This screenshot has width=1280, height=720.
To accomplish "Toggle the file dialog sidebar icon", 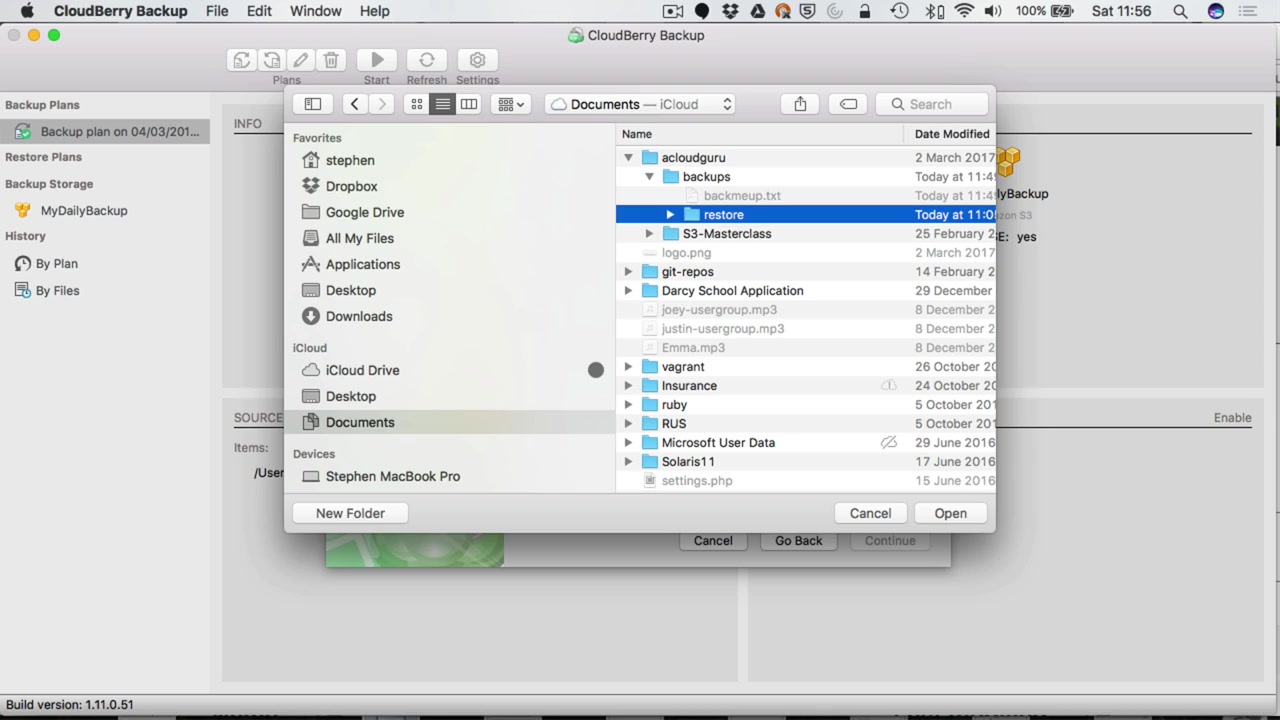I will 313,104.
